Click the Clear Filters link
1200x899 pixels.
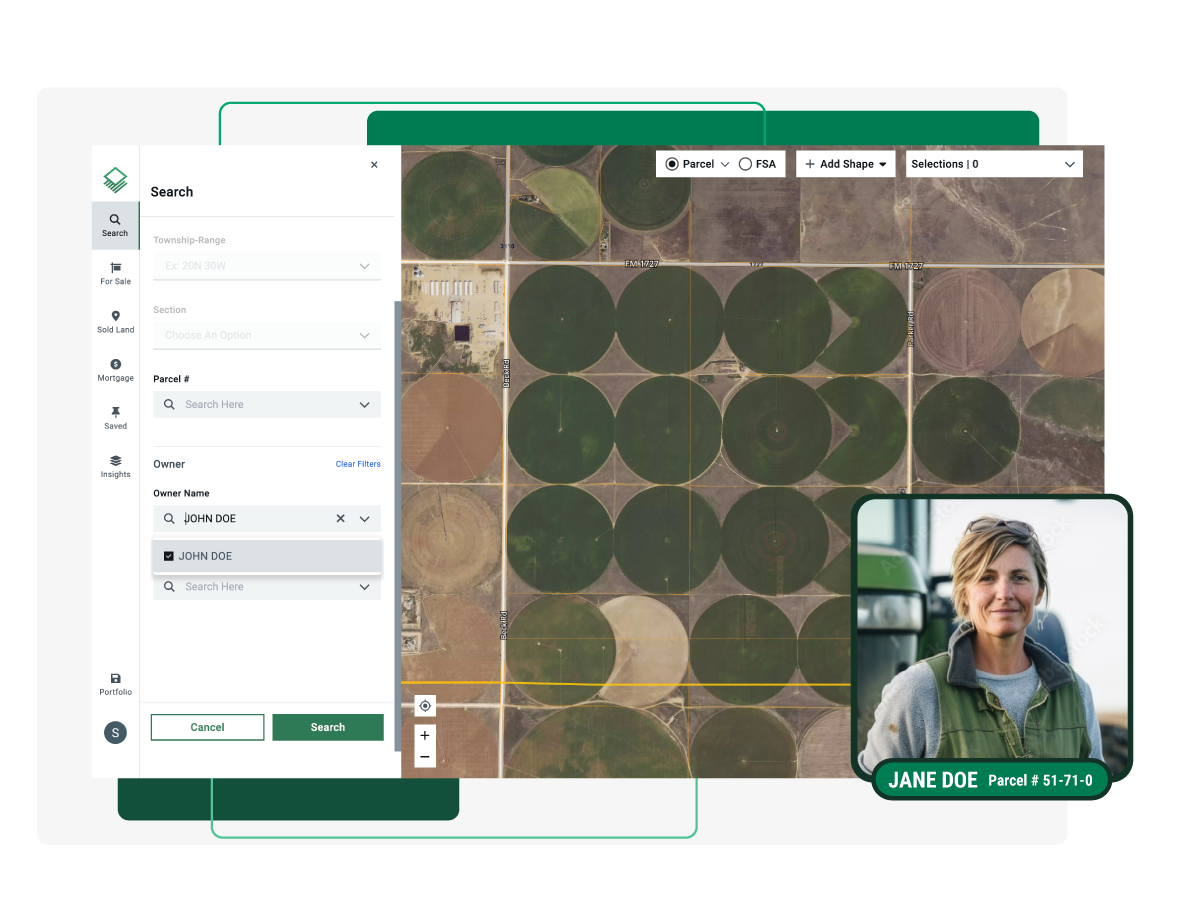click(x=358, y=464)
